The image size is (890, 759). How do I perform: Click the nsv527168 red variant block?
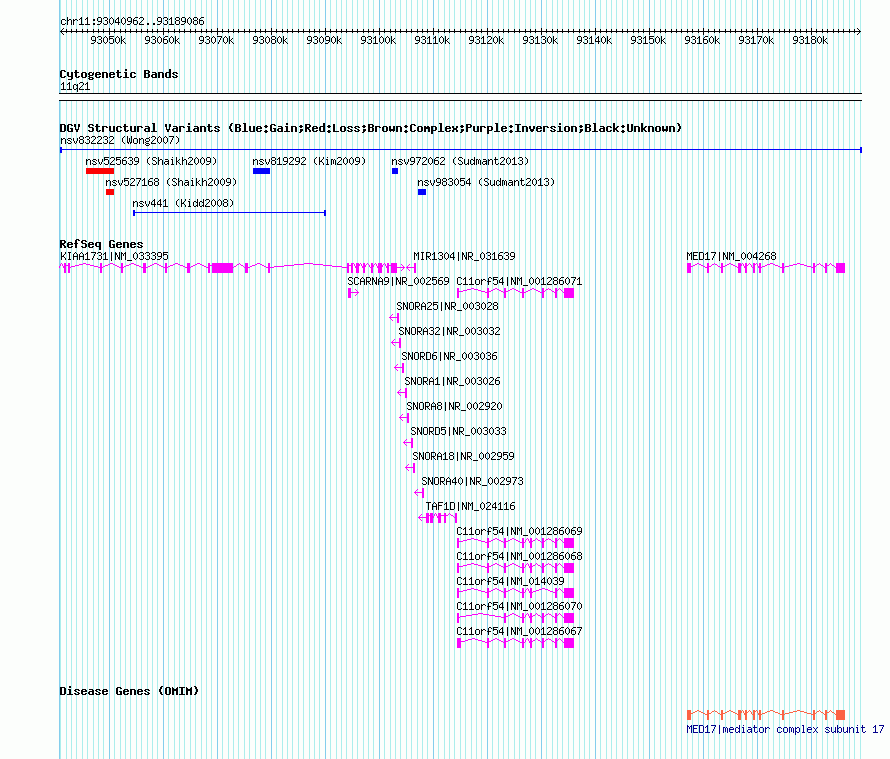click(110, 192)
